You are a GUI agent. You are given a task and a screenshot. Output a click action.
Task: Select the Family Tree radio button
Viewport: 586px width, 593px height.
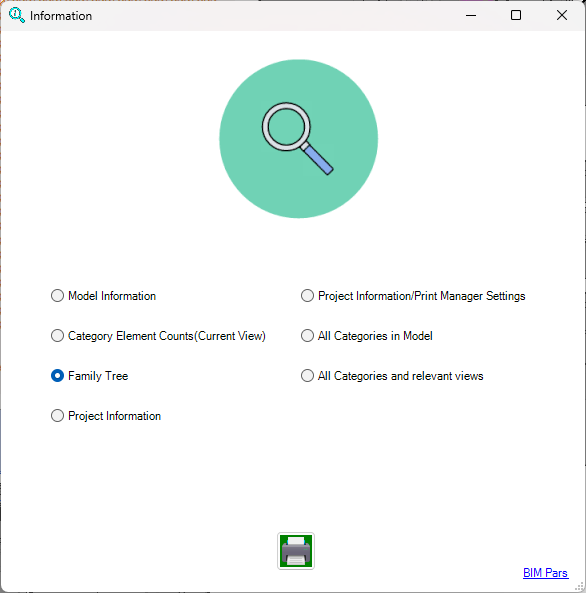(58, 376)
